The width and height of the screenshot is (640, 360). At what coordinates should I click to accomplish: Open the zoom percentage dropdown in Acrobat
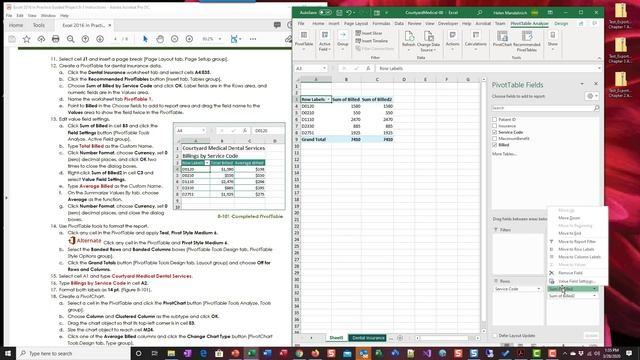[220, 39]
